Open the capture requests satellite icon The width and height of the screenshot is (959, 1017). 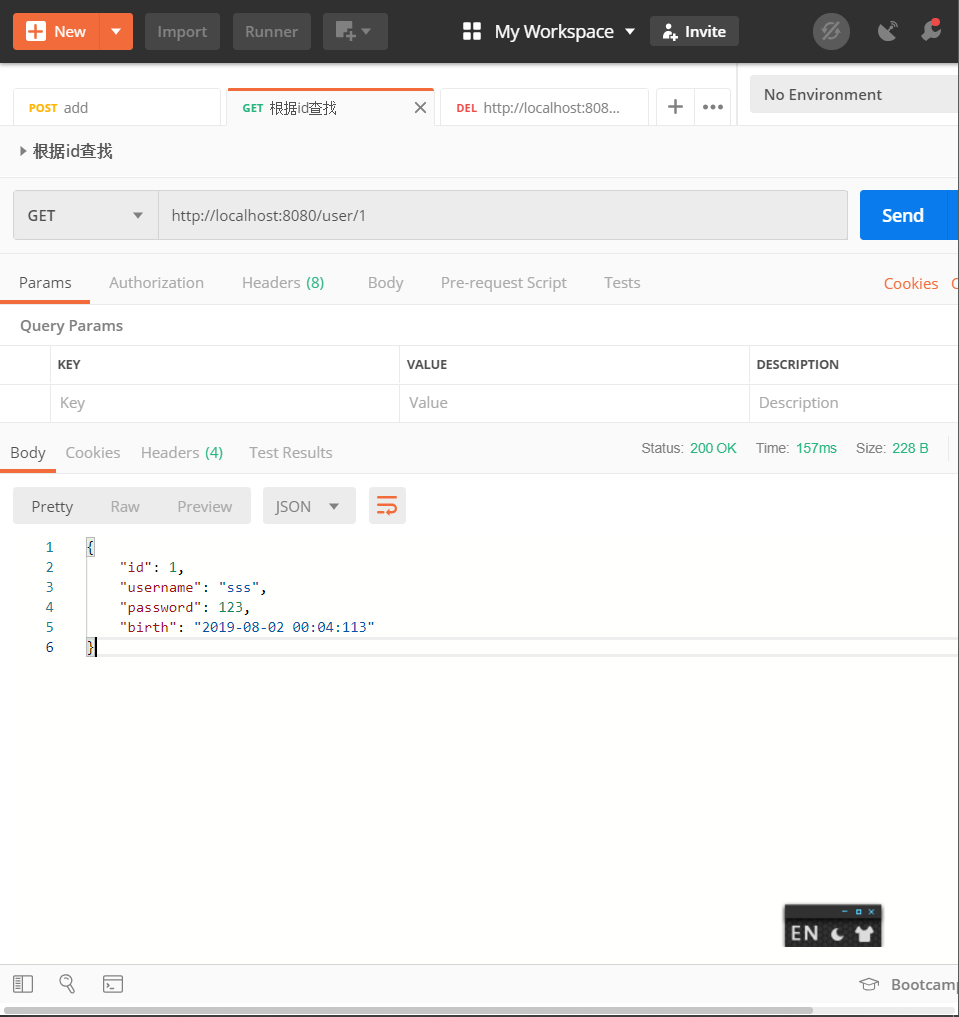coord(887,31)
